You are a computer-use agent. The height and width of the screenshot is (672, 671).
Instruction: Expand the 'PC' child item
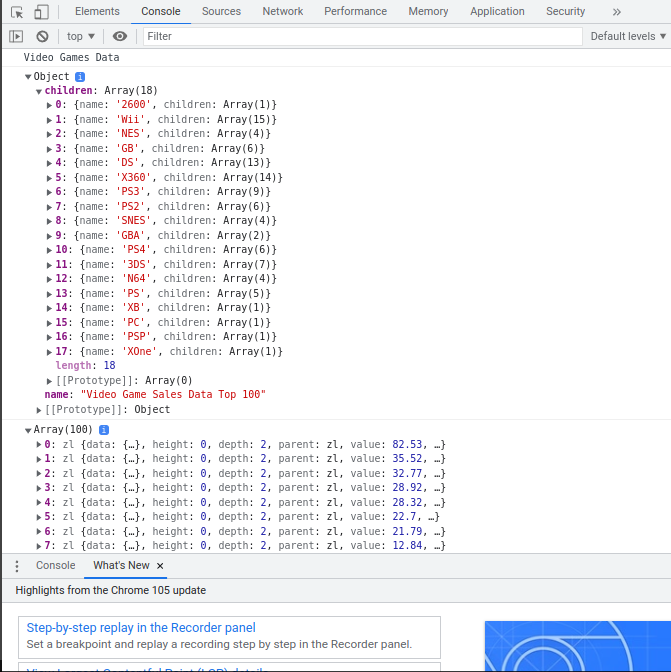[49, 323]
